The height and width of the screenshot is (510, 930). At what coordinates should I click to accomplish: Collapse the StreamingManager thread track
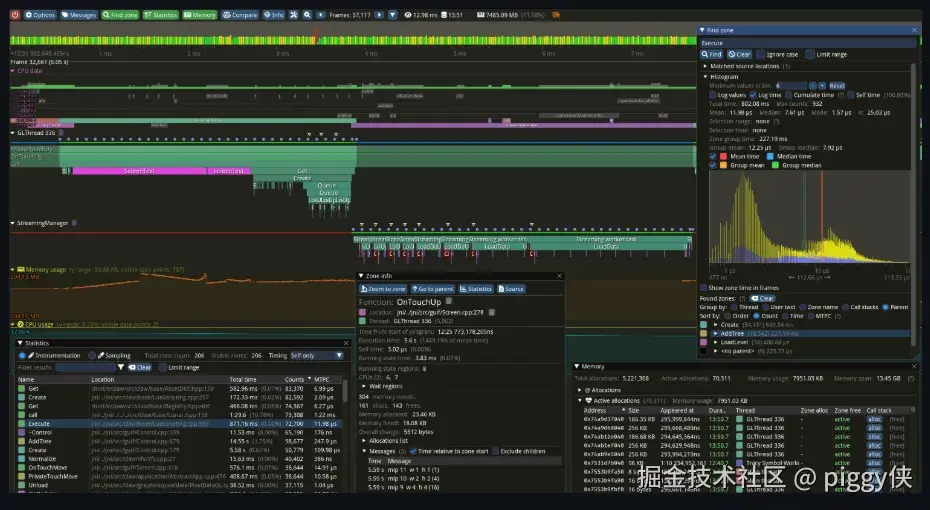[13, 224]
